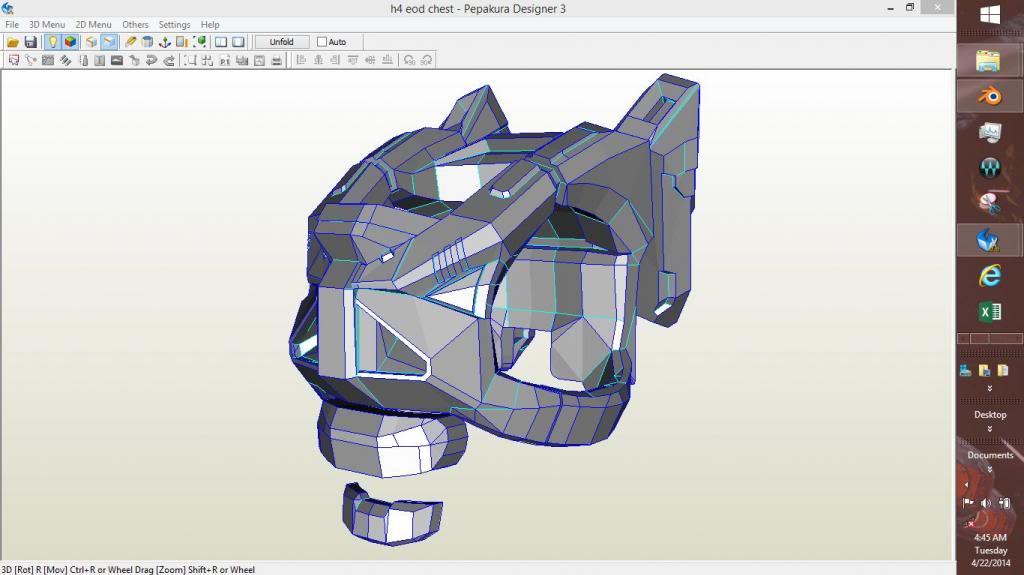Select the text input T tool

pyautogui.click(x=99, y=60)
